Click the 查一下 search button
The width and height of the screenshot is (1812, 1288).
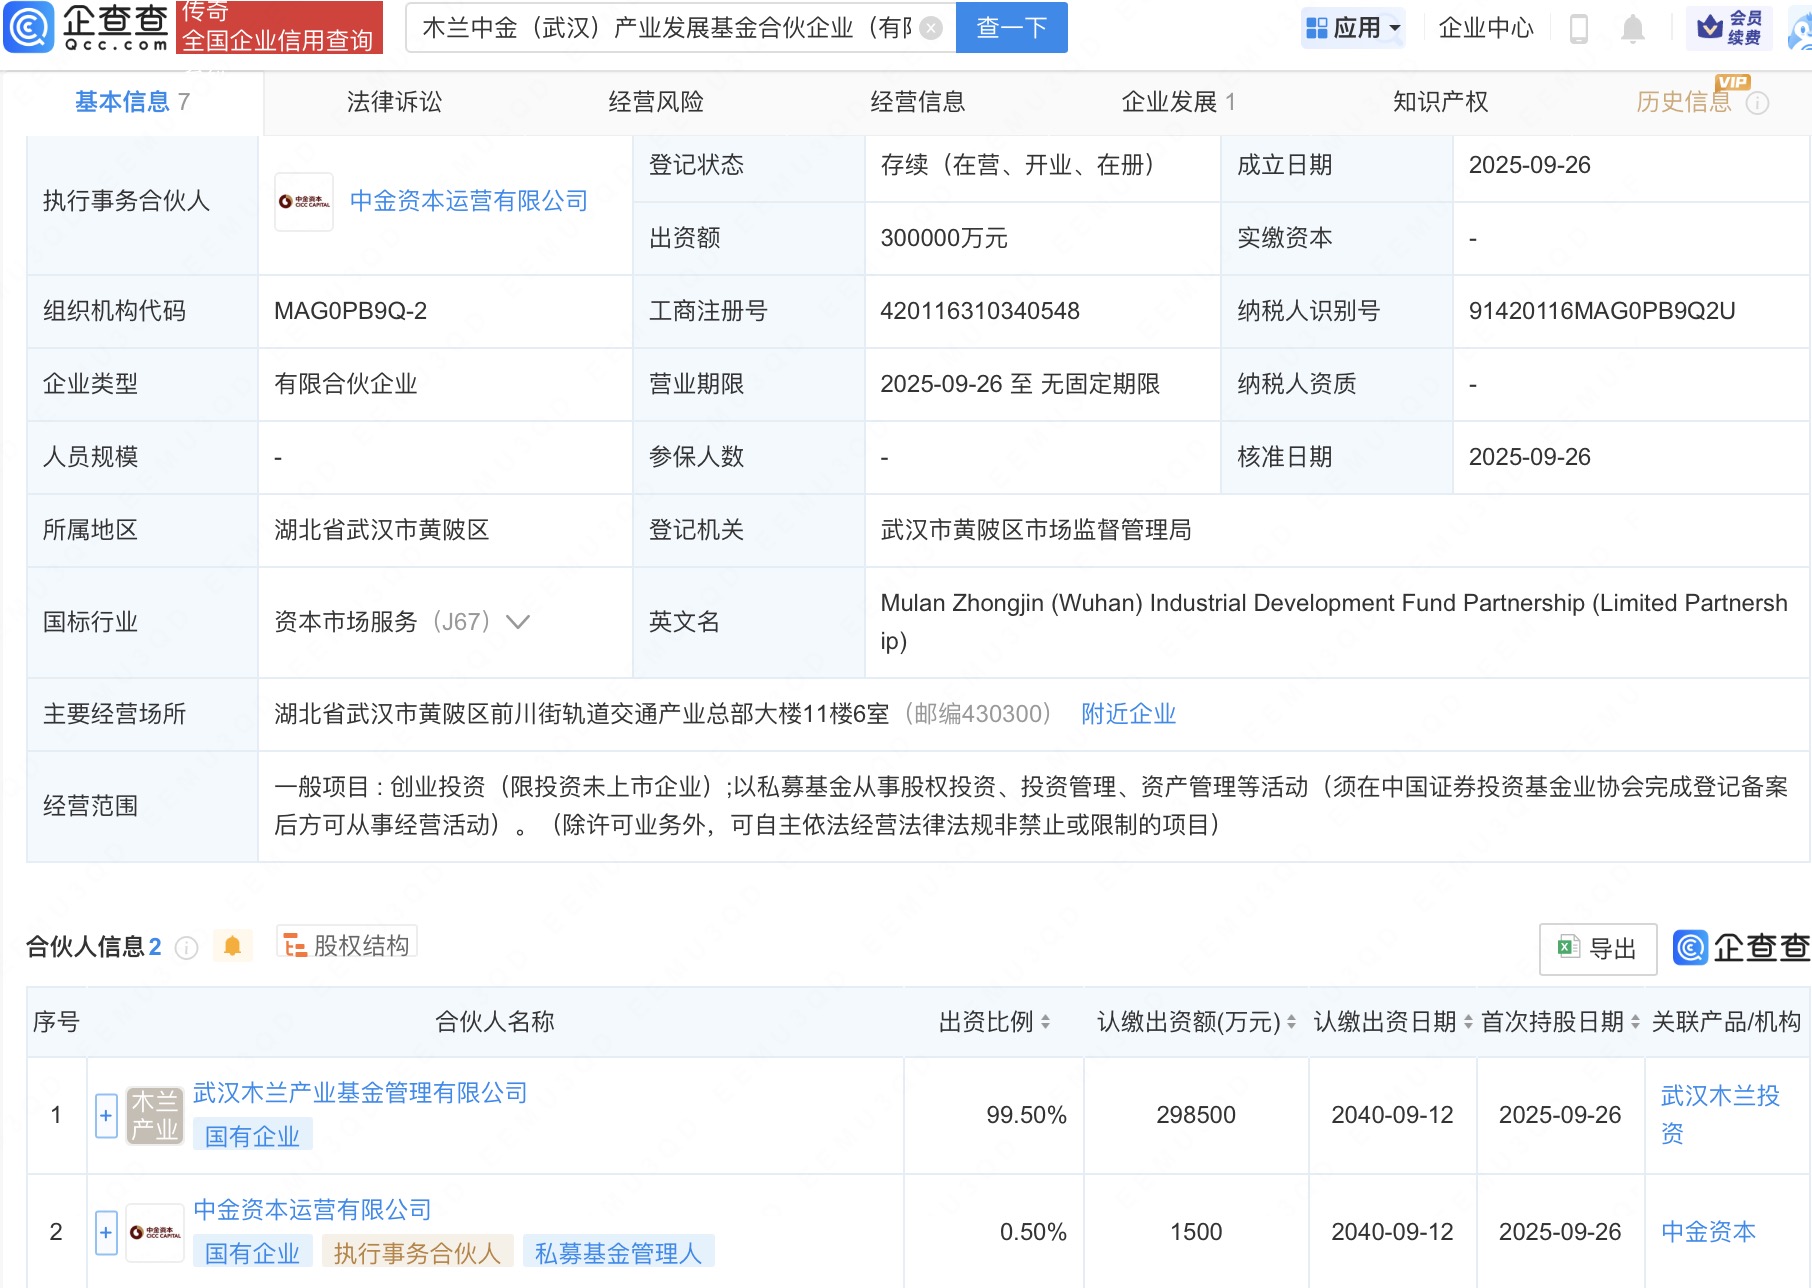pos(1011,28)
